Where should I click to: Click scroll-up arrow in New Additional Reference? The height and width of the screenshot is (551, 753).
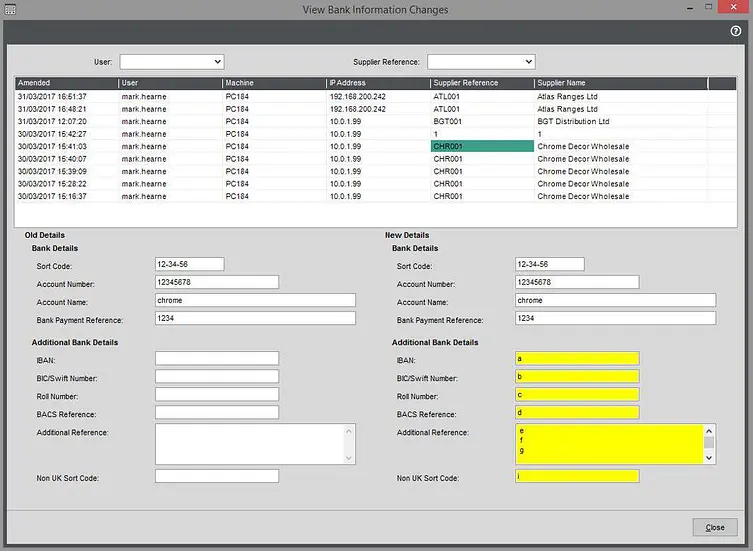click(x=709, y=430)
